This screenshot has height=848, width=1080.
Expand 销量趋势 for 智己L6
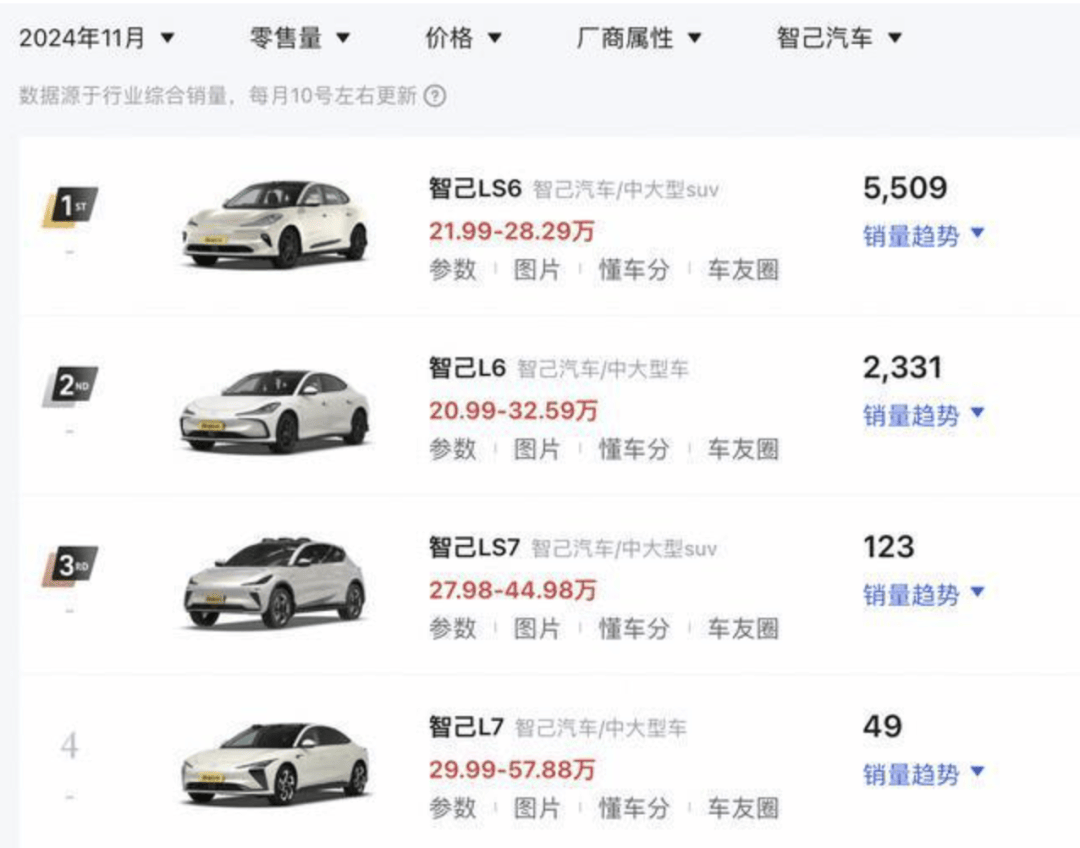click(x=924, y=415)
